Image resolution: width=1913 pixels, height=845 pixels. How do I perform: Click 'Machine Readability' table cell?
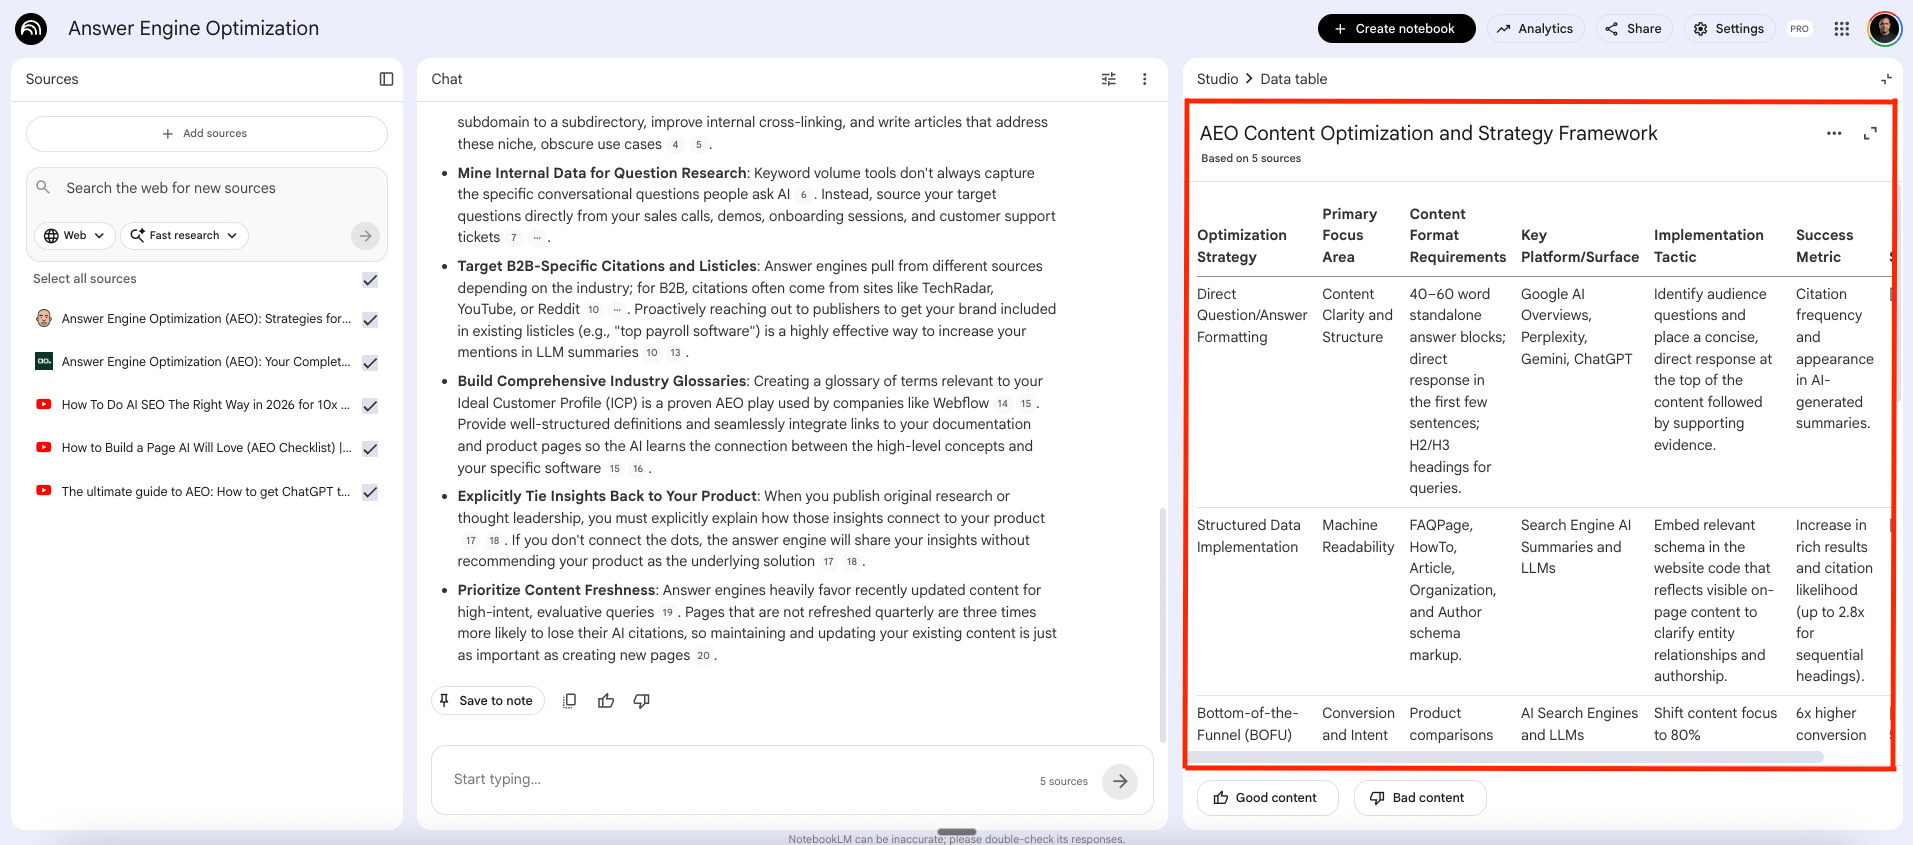pyautogui.click(x=1357, y=536)
